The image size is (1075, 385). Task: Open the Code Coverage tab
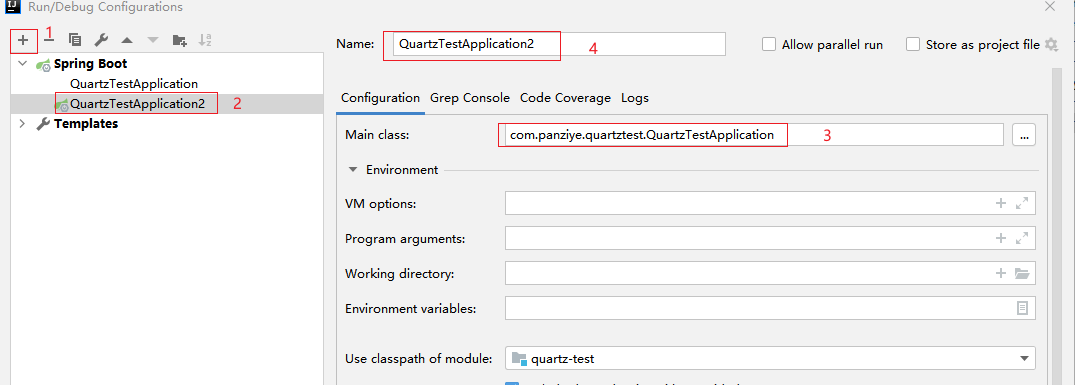tap(565, 98)
